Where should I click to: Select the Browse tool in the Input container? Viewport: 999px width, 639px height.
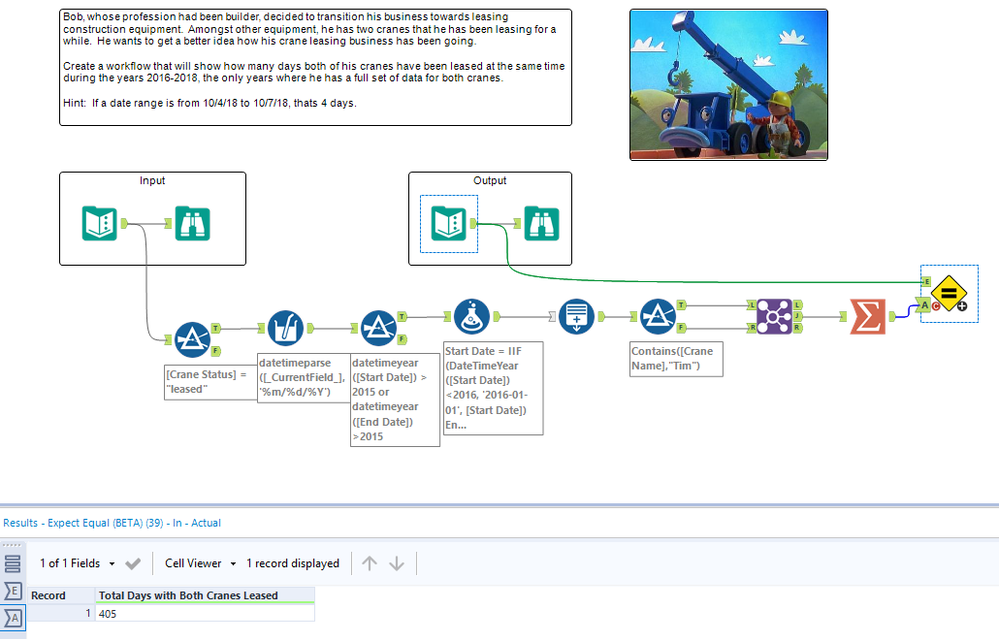point(192,224)
